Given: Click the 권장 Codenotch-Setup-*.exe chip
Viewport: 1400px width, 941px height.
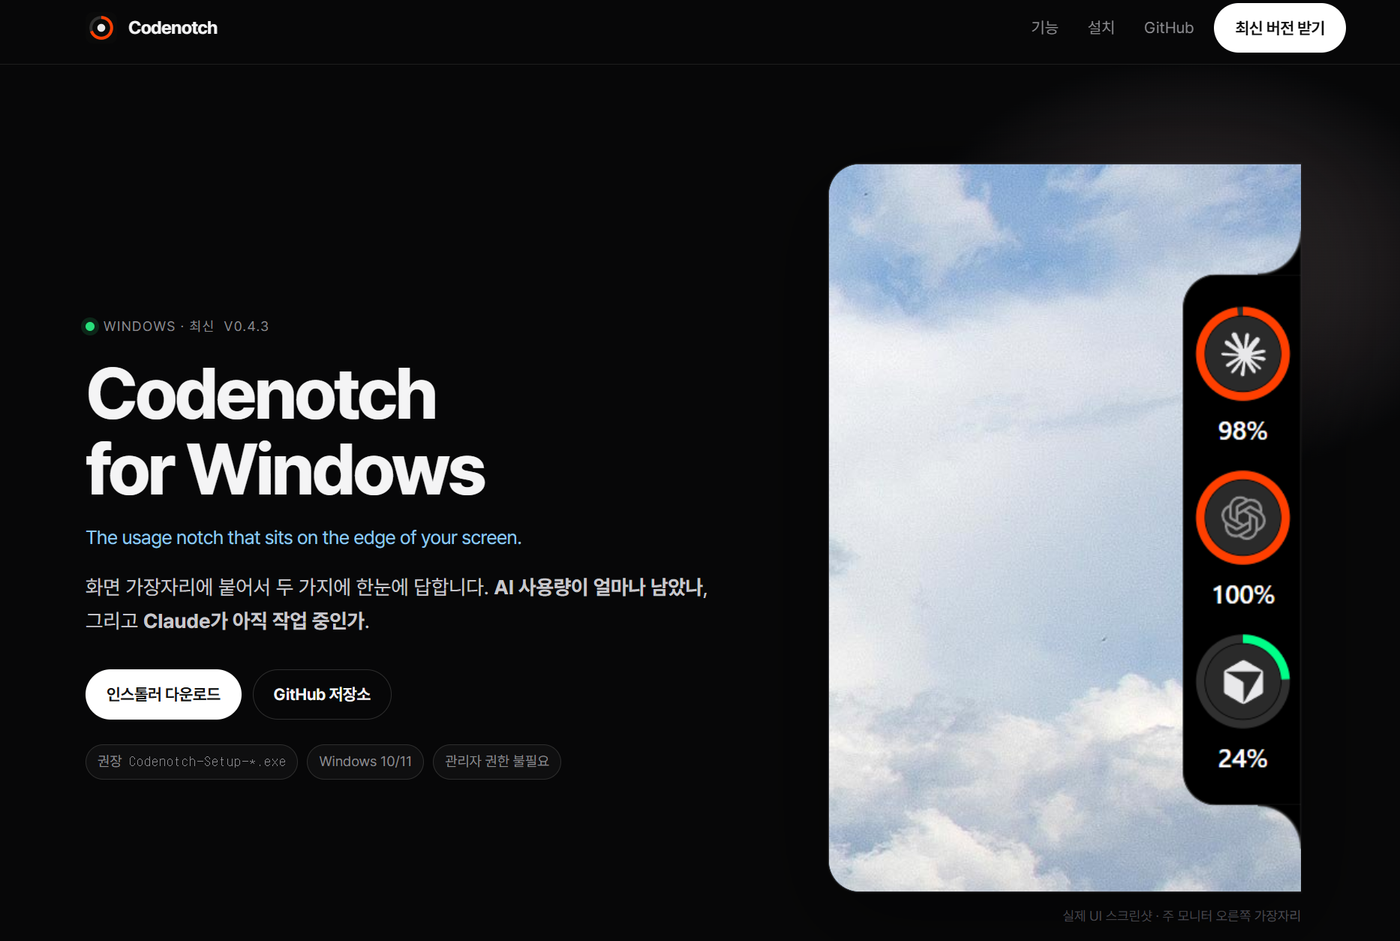Looking at the screenshot, I should pos(191,762).
